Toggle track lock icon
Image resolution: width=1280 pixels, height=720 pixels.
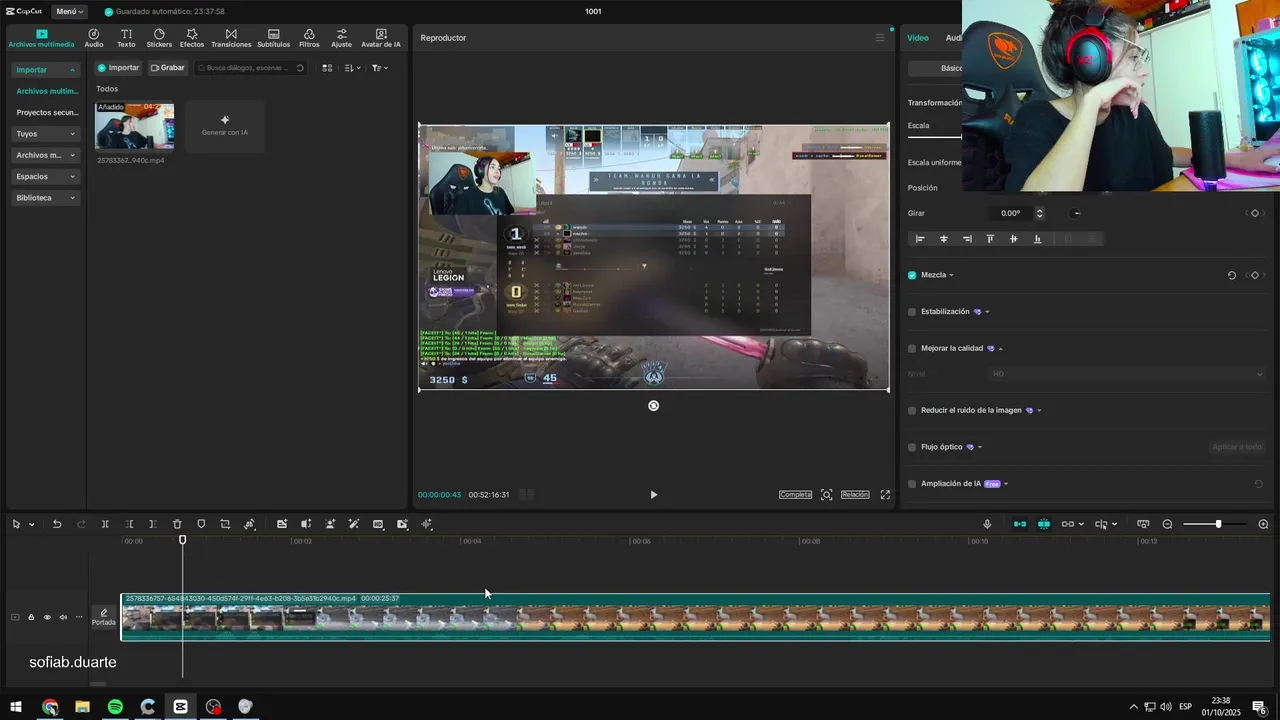coord(31,617)
